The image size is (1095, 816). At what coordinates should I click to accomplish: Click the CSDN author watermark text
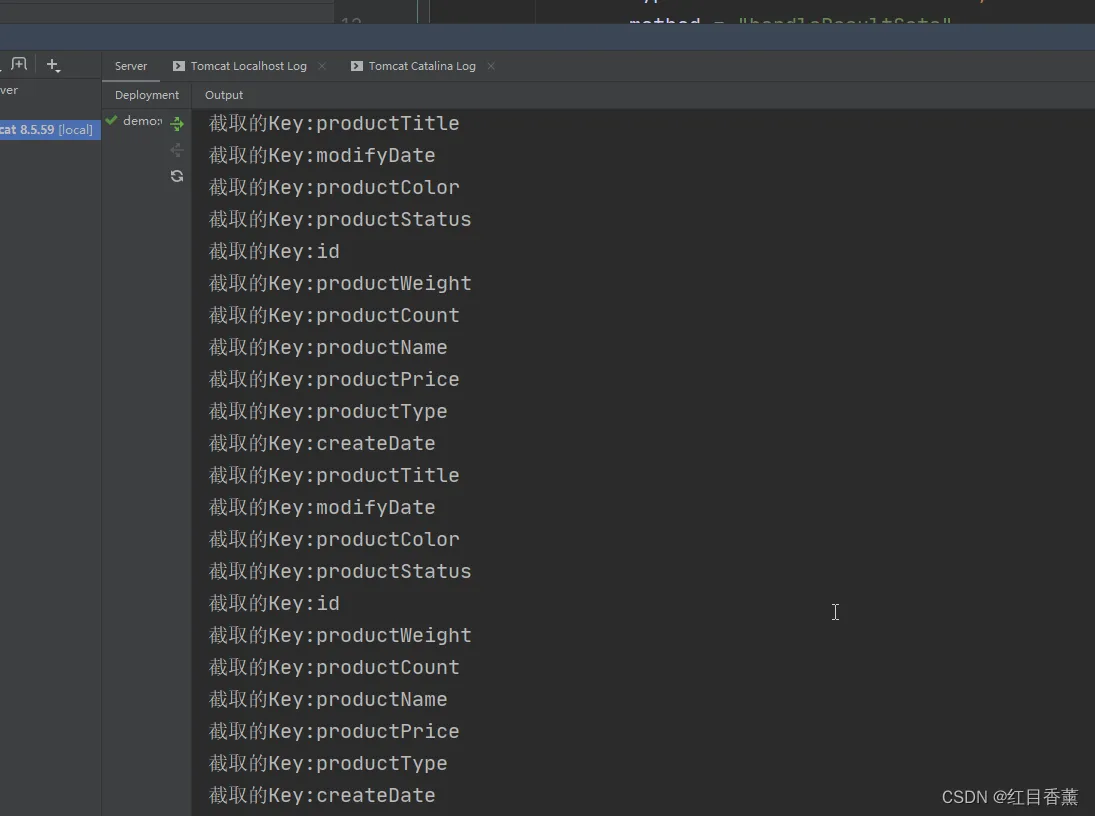click(x=1010, y=797)
